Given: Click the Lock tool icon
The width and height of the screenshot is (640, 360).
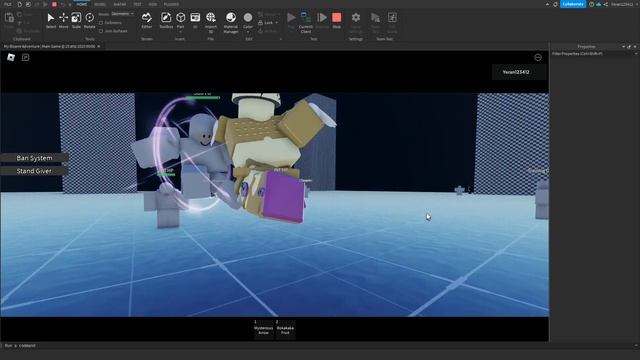Looking at the screenshot, I should pyautogui.click(x=260, y=23).
